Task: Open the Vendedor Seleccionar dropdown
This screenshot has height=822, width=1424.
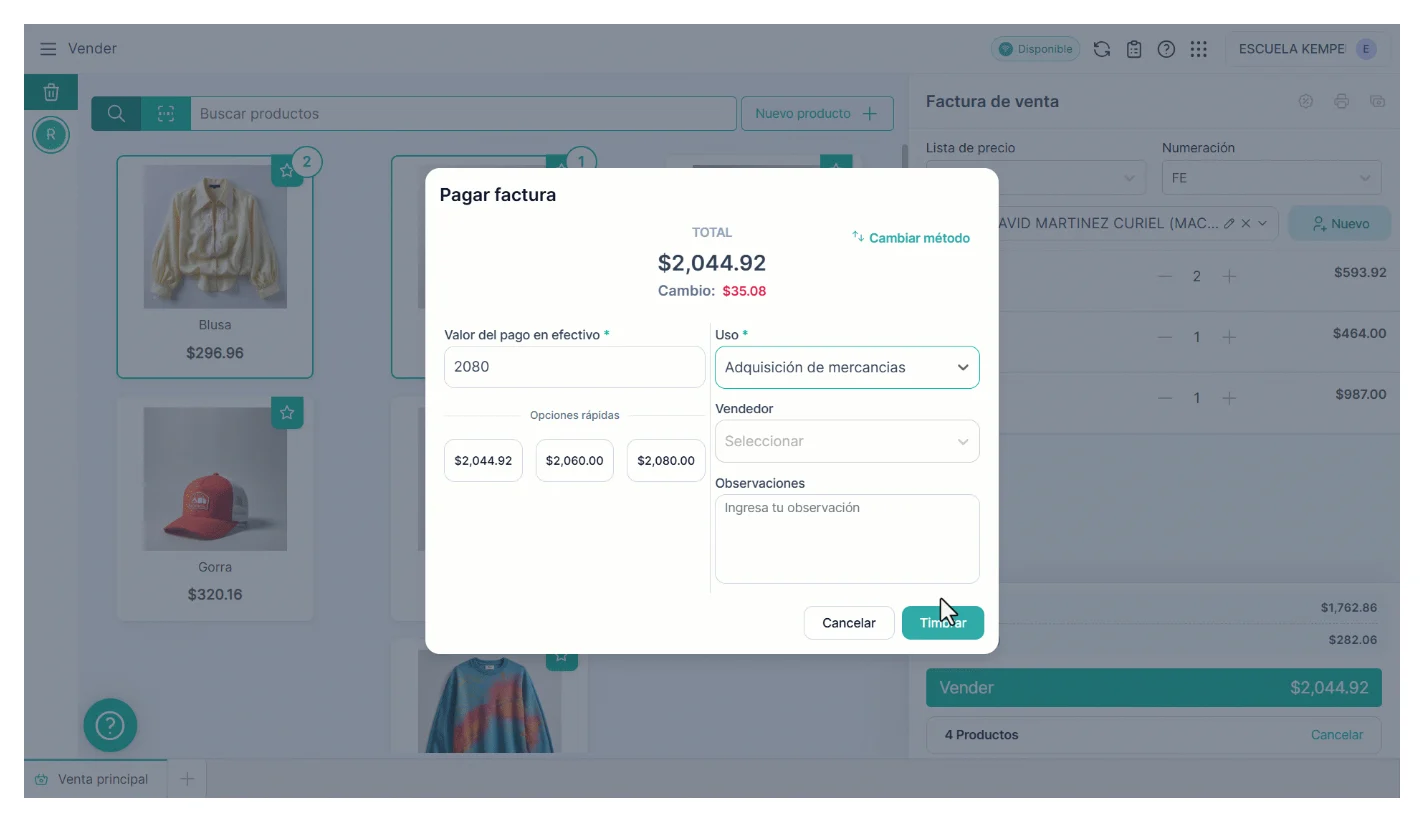Action: tap(847, 441)
